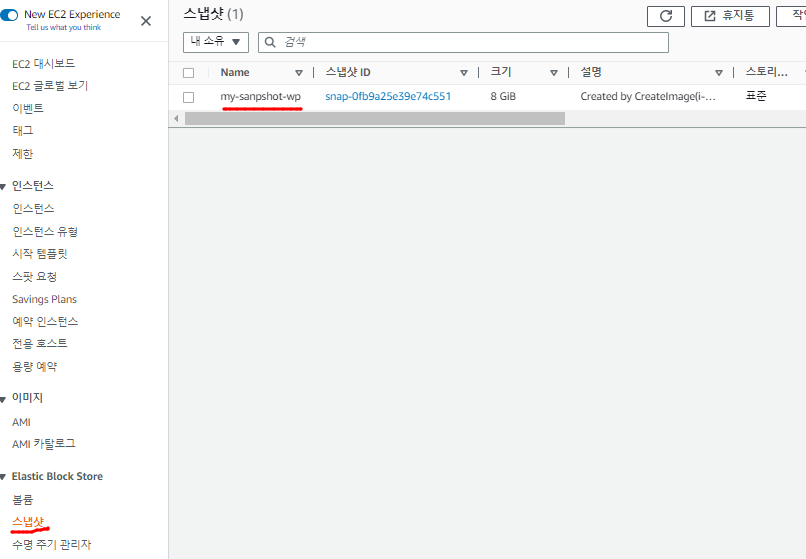Screen dimensions: 806x559
Task: Open 예약 인스턴스 in sidebar
Action: [x=45, y=322]
